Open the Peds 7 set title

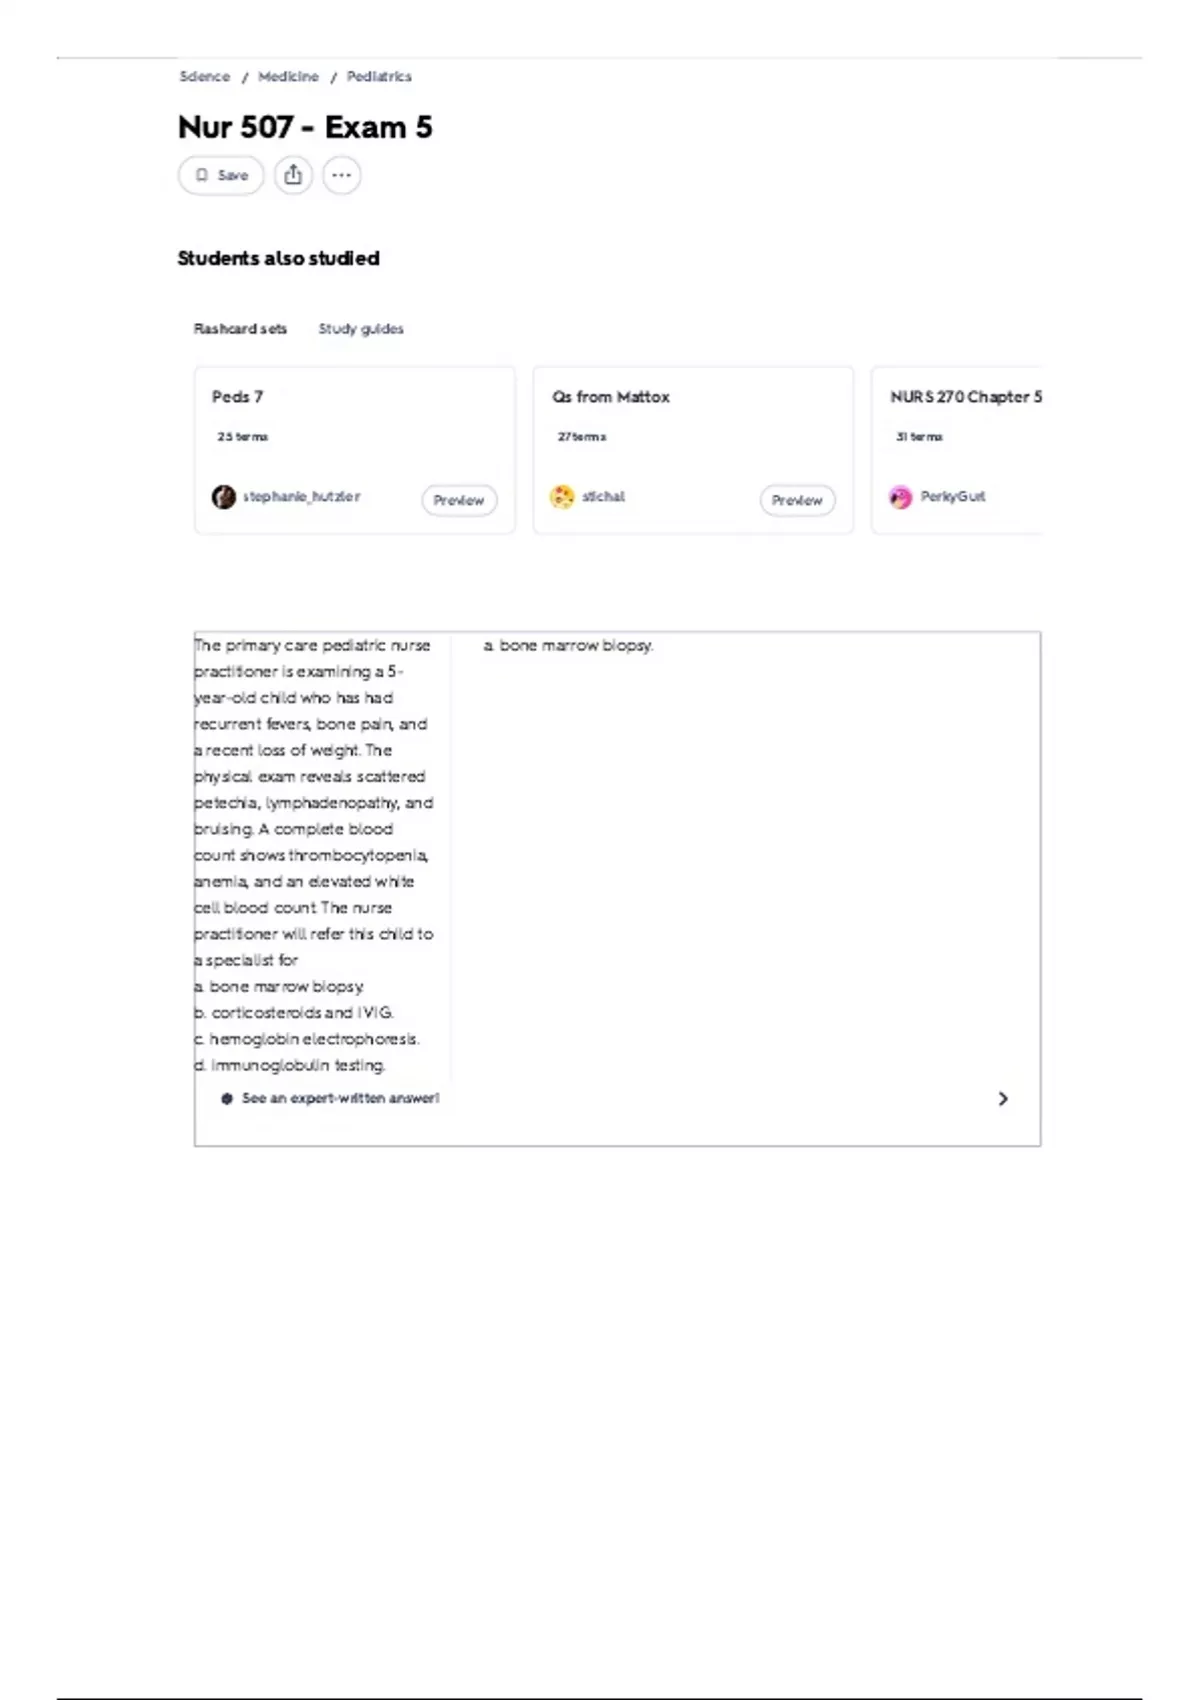tap(238, 397)
